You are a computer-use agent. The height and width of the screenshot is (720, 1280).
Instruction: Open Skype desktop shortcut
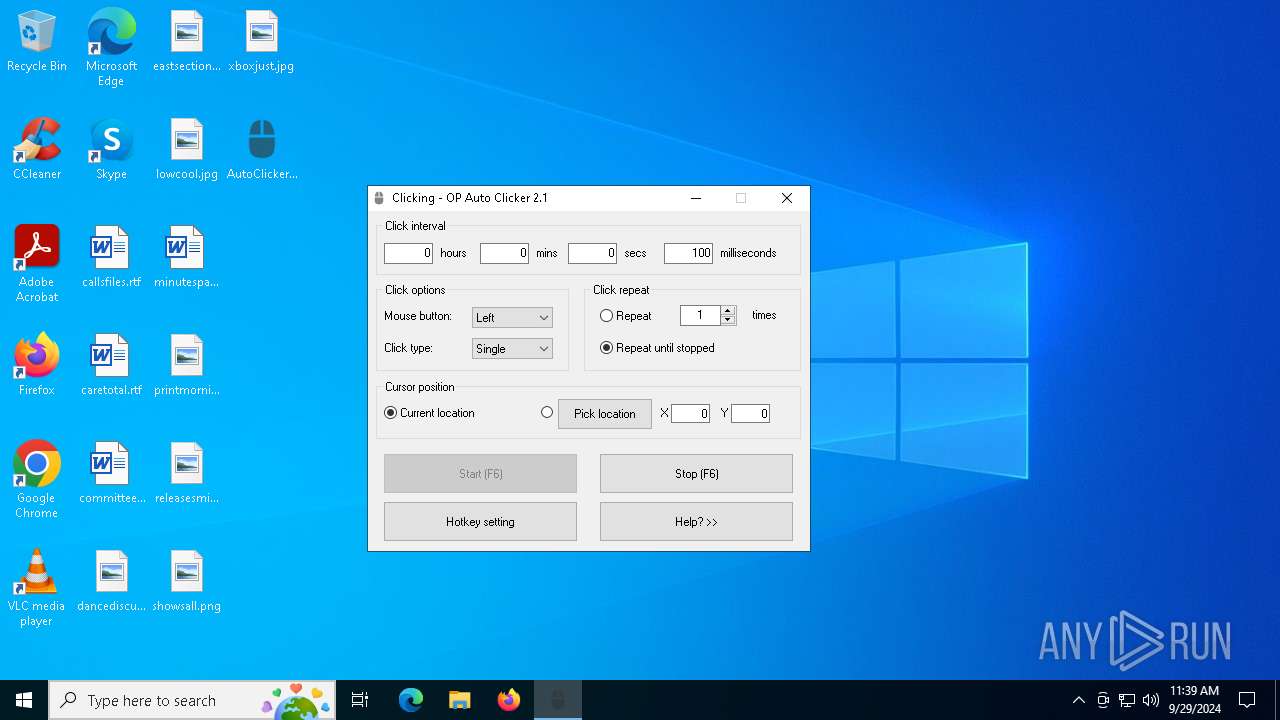pos(111,149)
